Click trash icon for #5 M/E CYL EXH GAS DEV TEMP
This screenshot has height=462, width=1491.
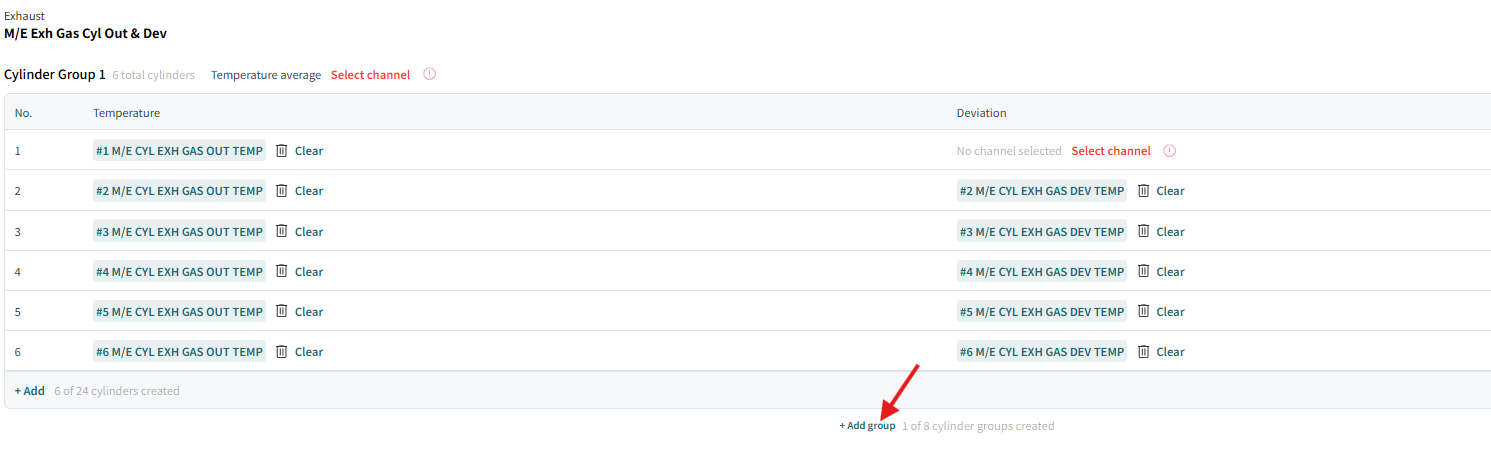click(x=1143, y=311)
